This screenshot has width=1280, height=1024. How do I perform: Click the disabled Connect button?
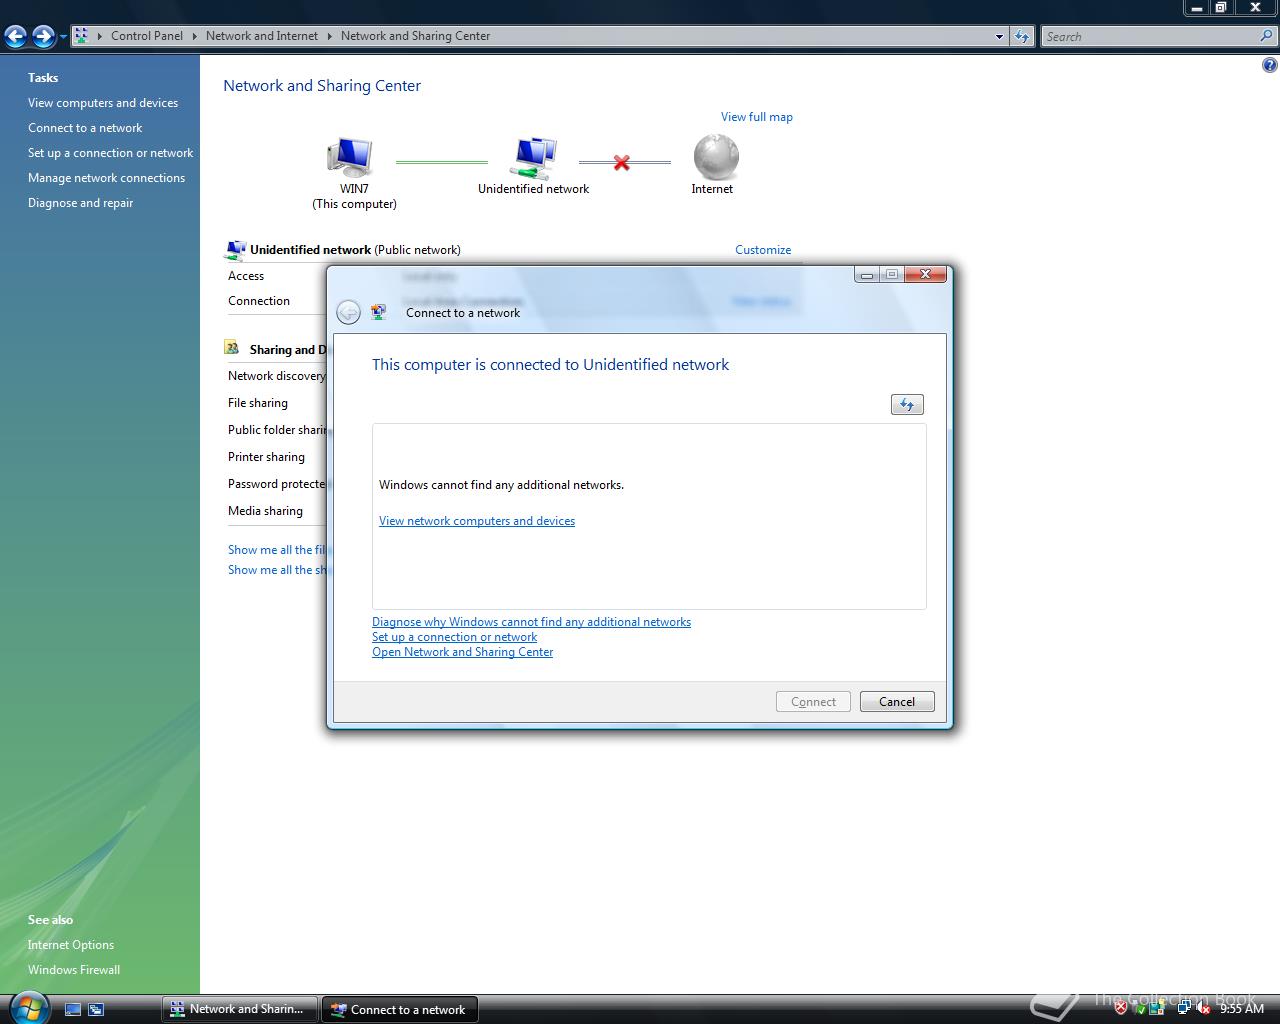(813, 702)
